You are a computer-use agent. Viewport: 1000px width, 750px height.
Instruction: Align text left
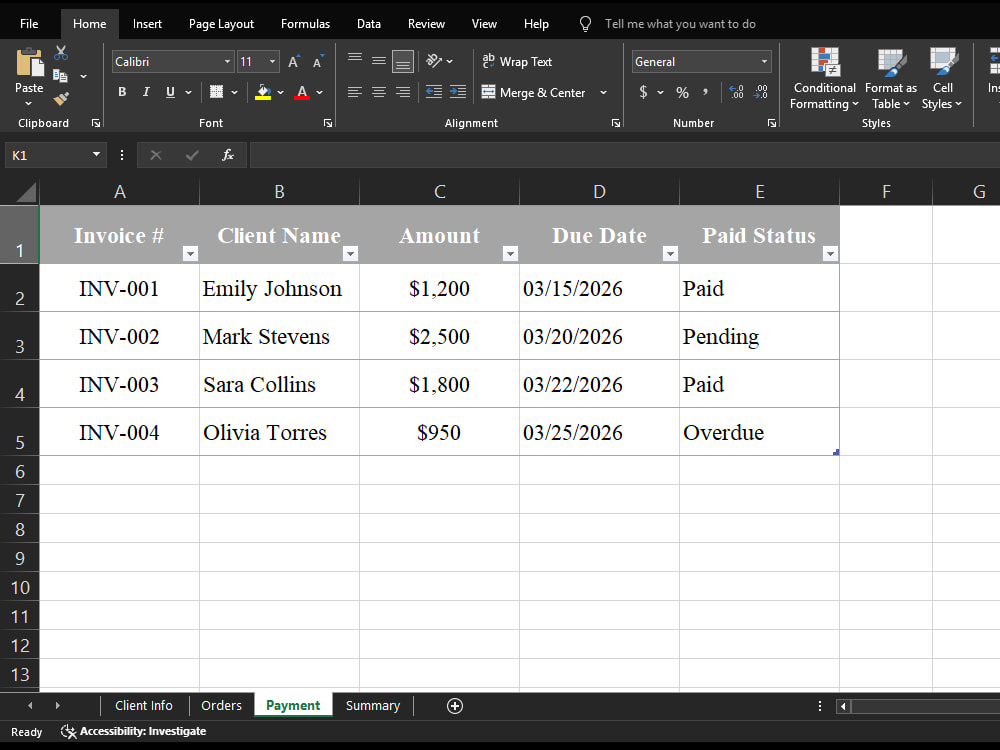coord(355,92)
